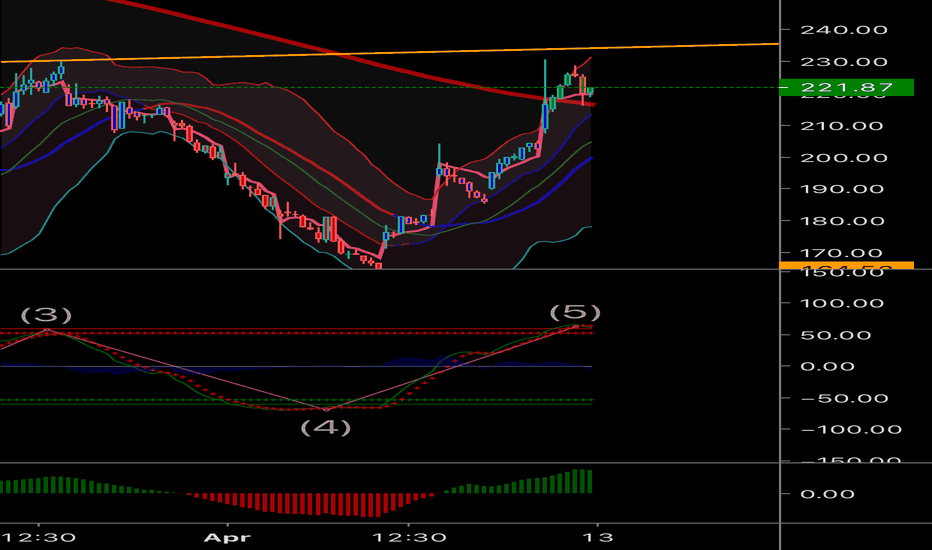Select the -100.00 oscillator axis label
Screen dimensions: 932x550
click(851, 430)
